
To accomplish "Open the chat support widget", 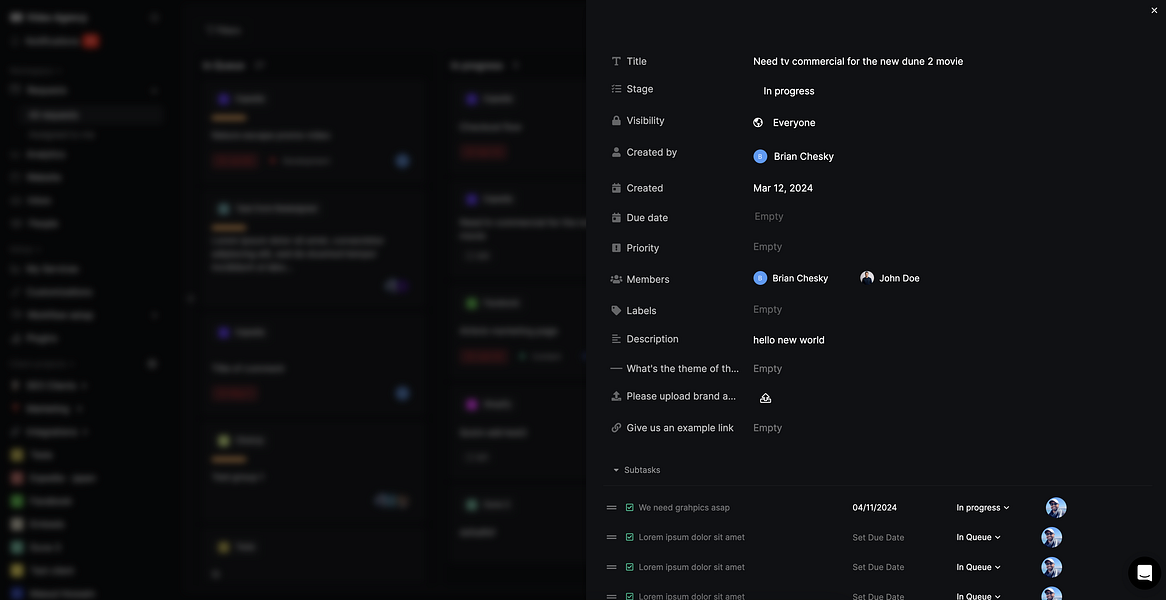I will pyautogui.click(x=1144, y=573).
